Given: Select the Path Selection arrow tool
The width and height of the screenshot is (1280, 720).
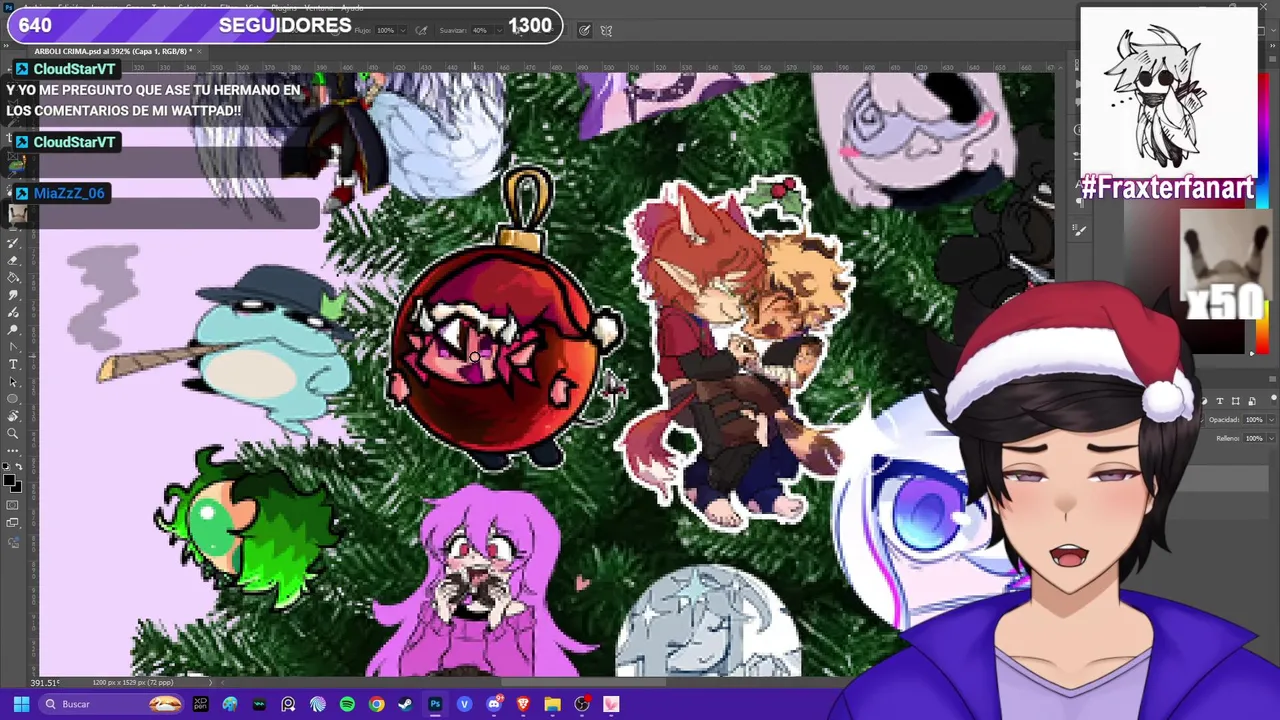Looking at the screenshot, I should pyautogui.click(x=13, y=382).
